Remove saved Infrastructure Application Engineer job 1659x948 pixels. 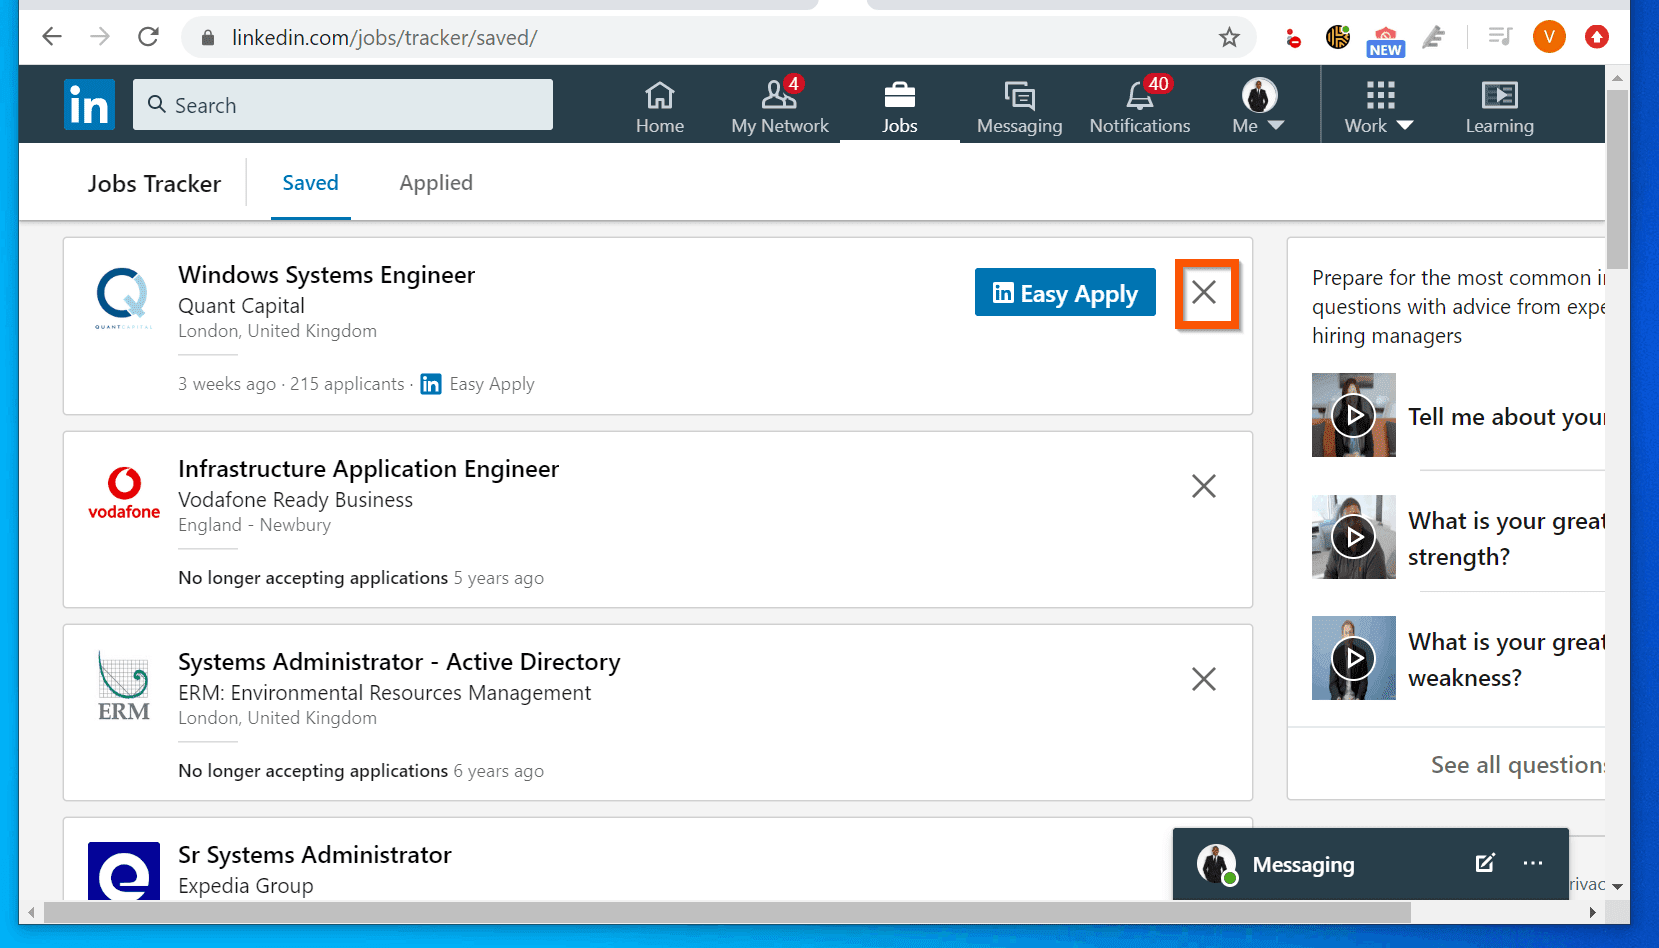tap(1204, 486)
